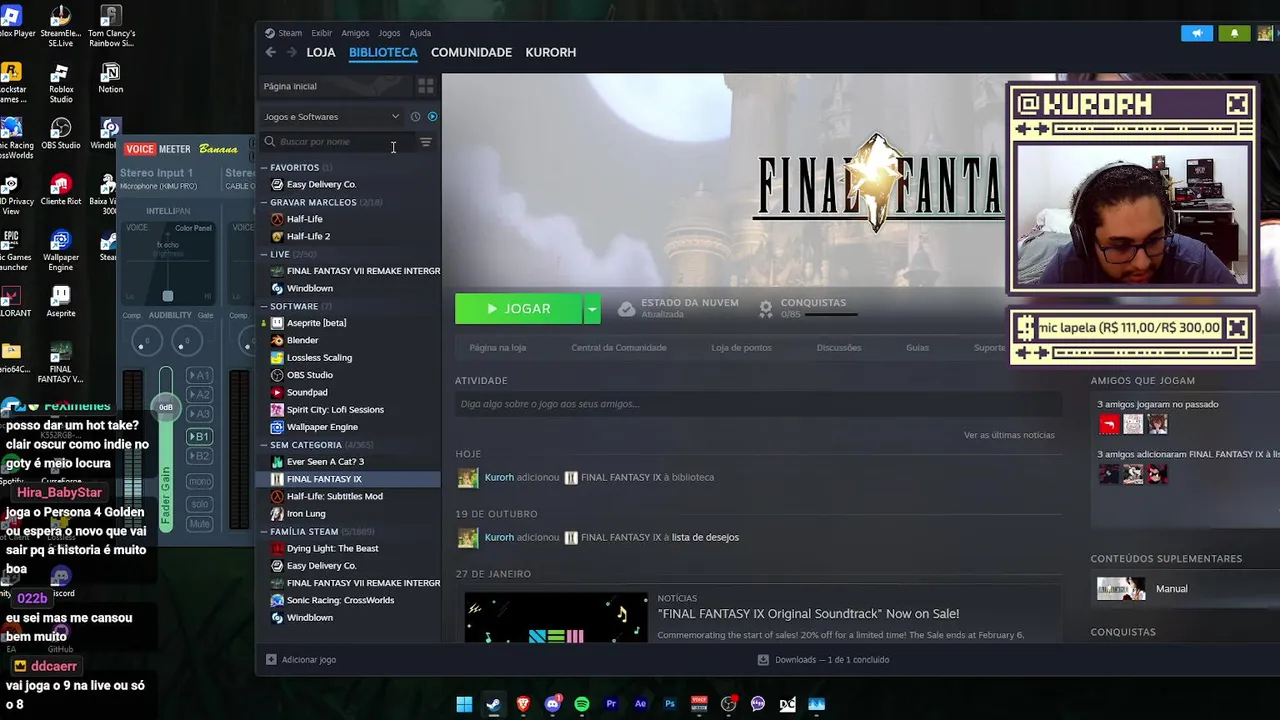The image size is (1280, 720).
Task: Open the achievements gear icon Conquistas
Action: (x=766, y=309)
